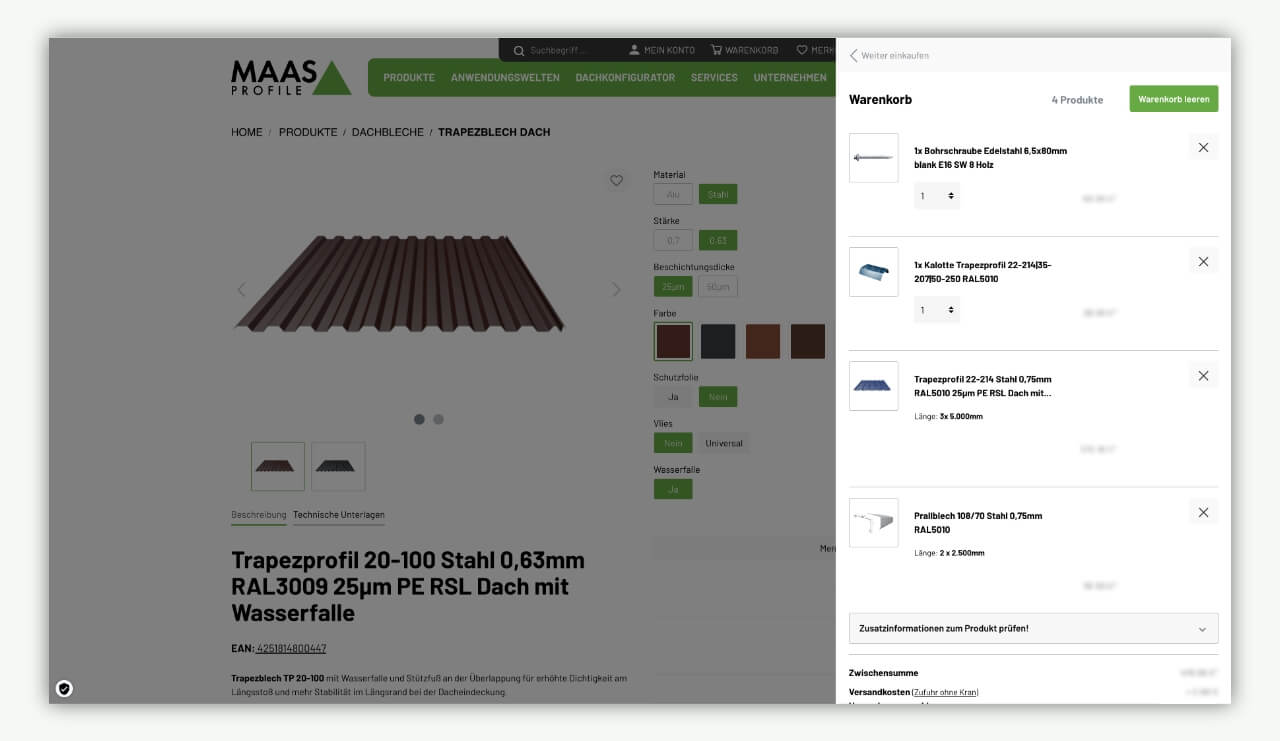Open Trapezprofil 22-214 image in cart
1280x741 pixels.
pos(873,386)
